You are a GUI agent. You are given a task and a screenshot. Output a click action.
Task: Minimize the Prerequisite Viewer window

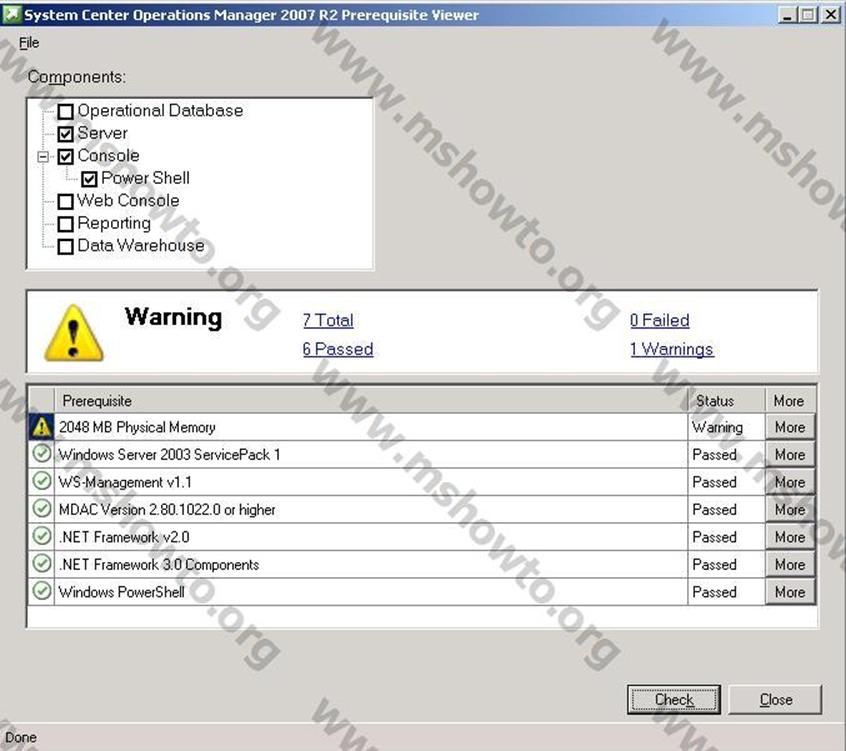(787, 15)
